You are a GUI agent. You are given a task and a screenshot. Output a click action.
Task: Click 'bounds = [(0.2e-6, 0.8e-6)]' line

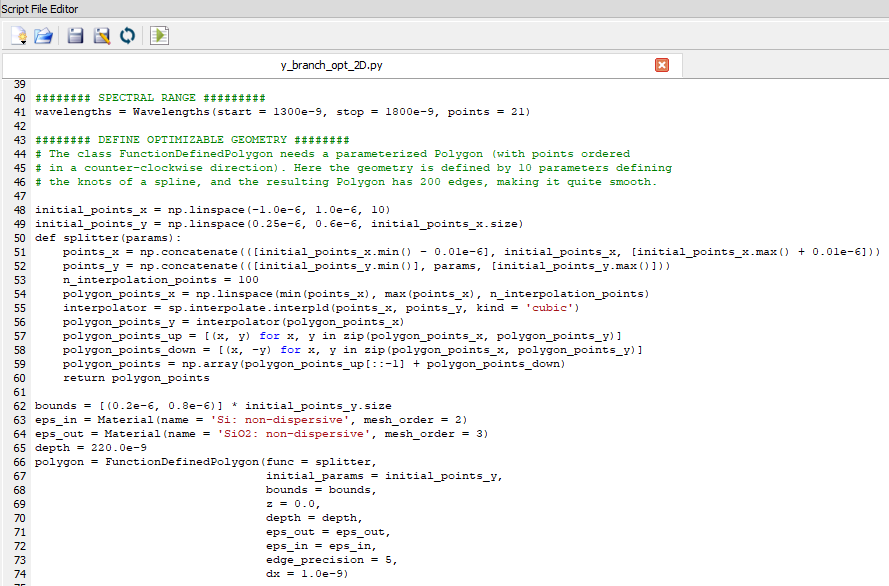click(213, 405)
